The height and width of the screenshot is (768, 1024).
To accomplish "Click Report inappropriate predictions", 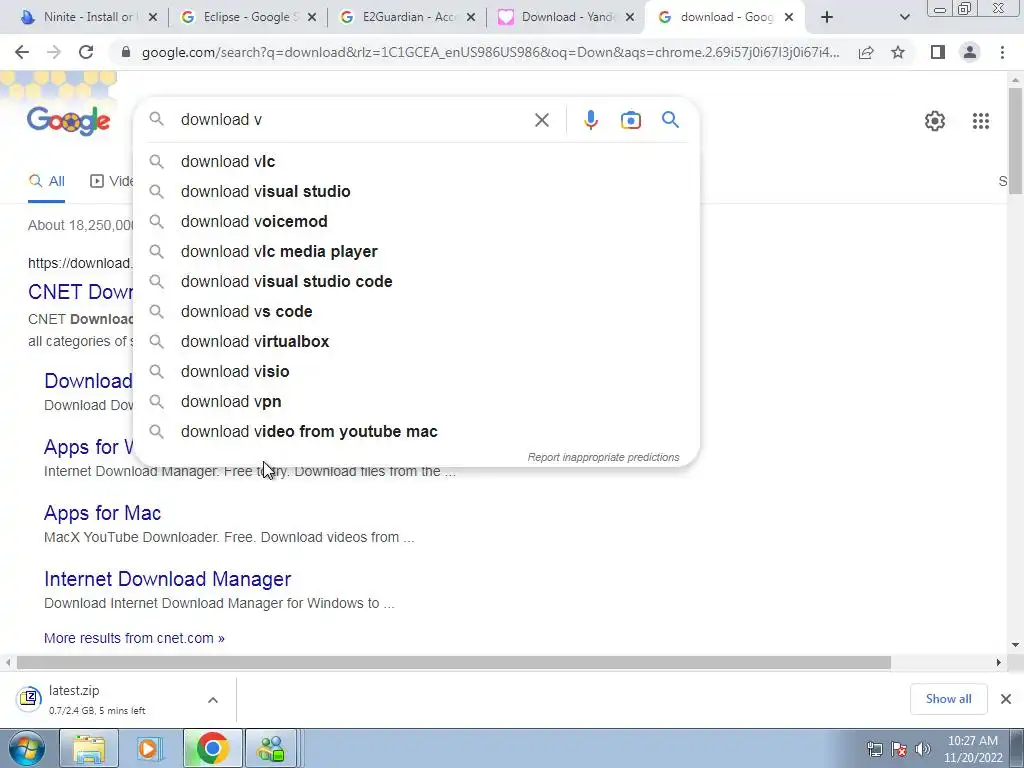I will (x=603, y=457).
